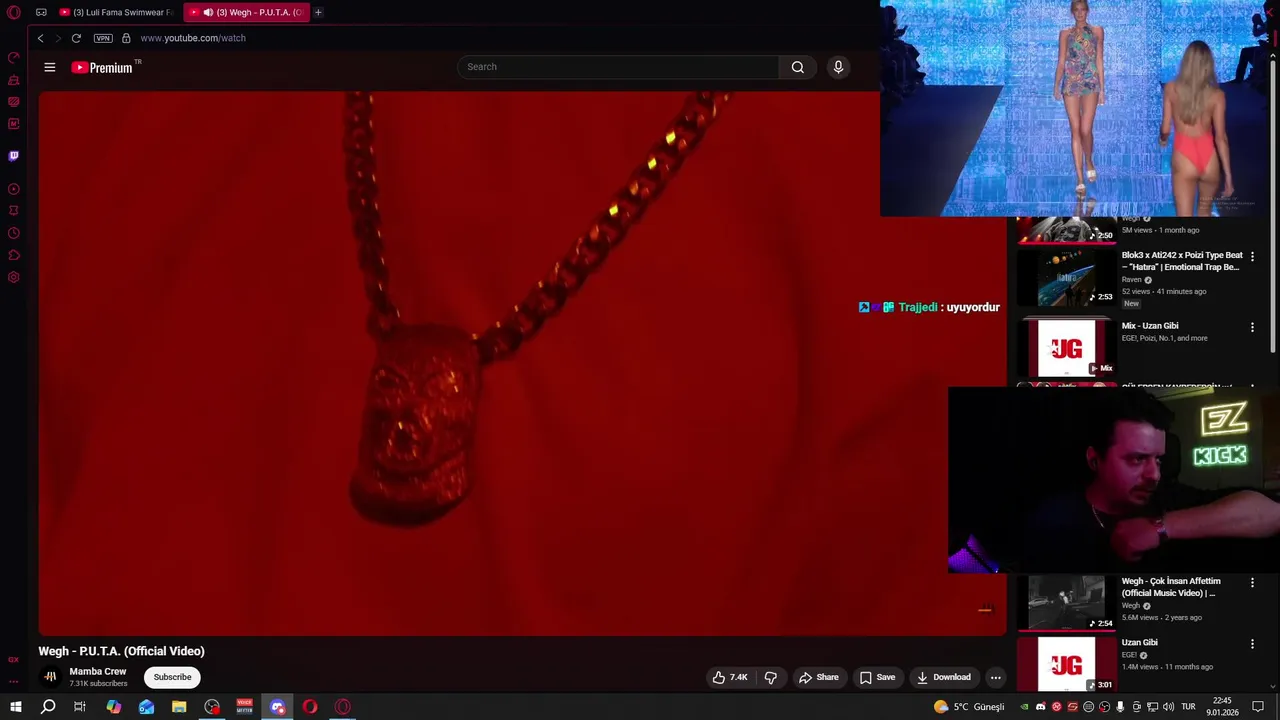Open the YouTube hamburger guide menu
Image resolution: width=1280 pixels, height=720 pixels.
coord(50,67)
